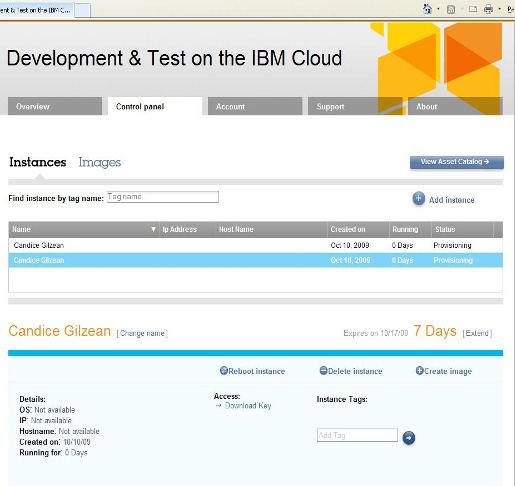The width and height of the screenshot is (515, 486).
Task: Click the Print icon in toolbar
Action: [488, 9]
